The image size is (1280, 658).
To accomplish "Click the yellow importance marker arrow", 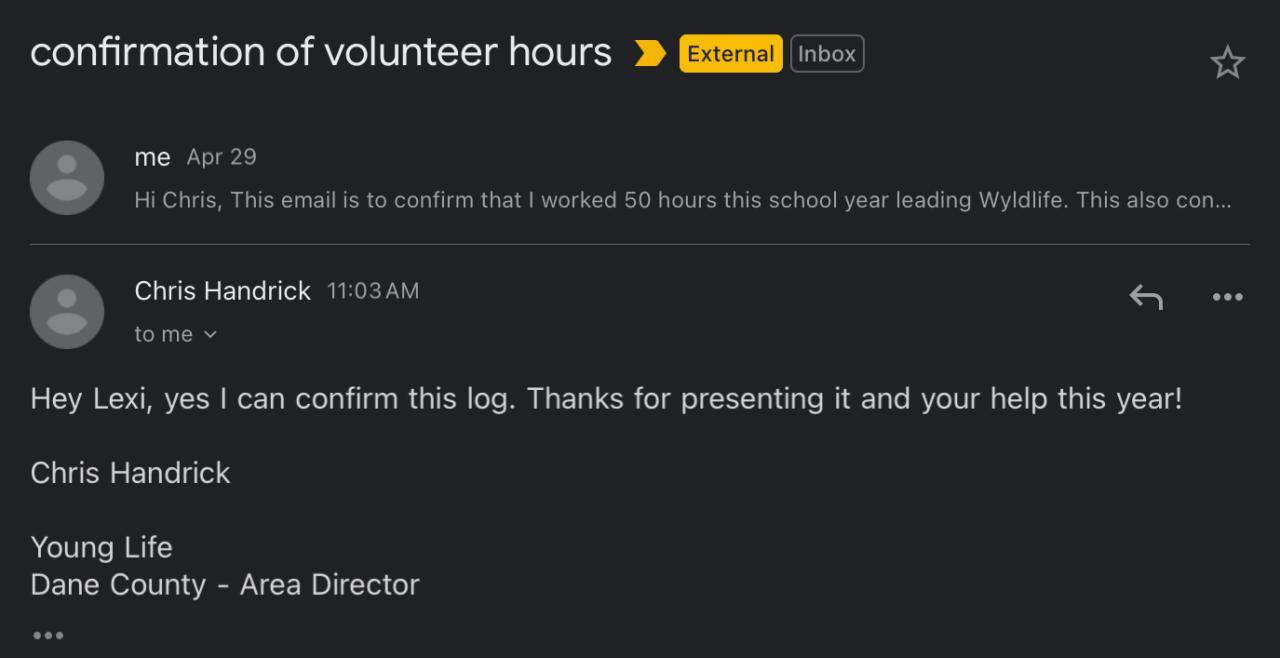I will coord(650,54).
